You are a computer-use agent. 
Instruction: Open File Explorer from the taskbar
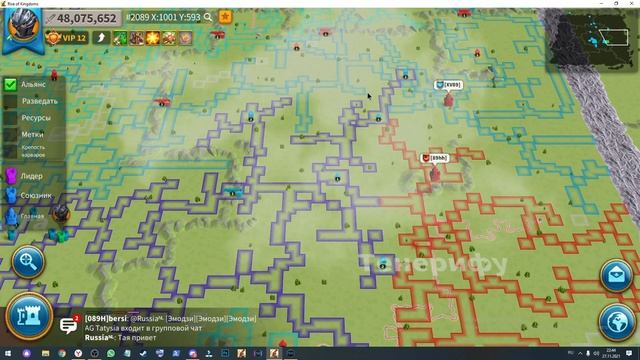[x=45, y=353]
